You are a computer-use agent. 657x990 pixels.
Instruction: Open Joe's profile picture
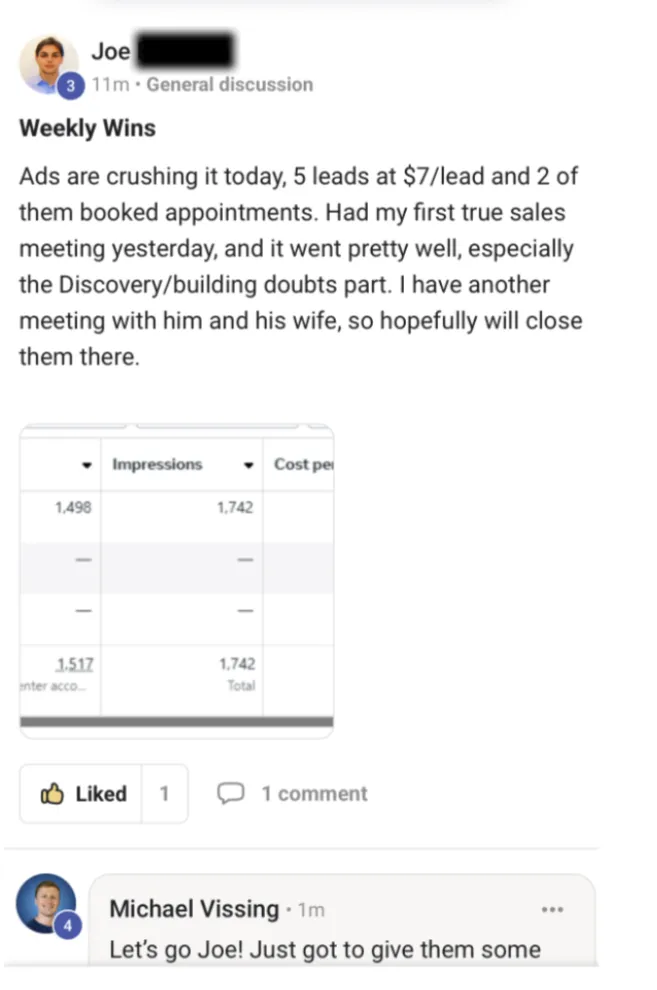coord(48,62)
